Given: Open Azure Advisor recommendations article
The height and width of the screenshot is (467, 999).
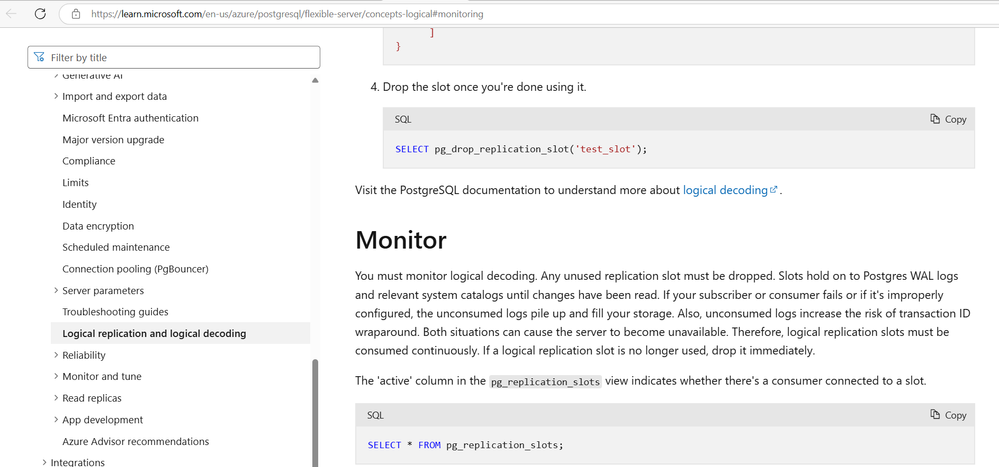Looking at the screenshot, I should [x=136, y=442].
